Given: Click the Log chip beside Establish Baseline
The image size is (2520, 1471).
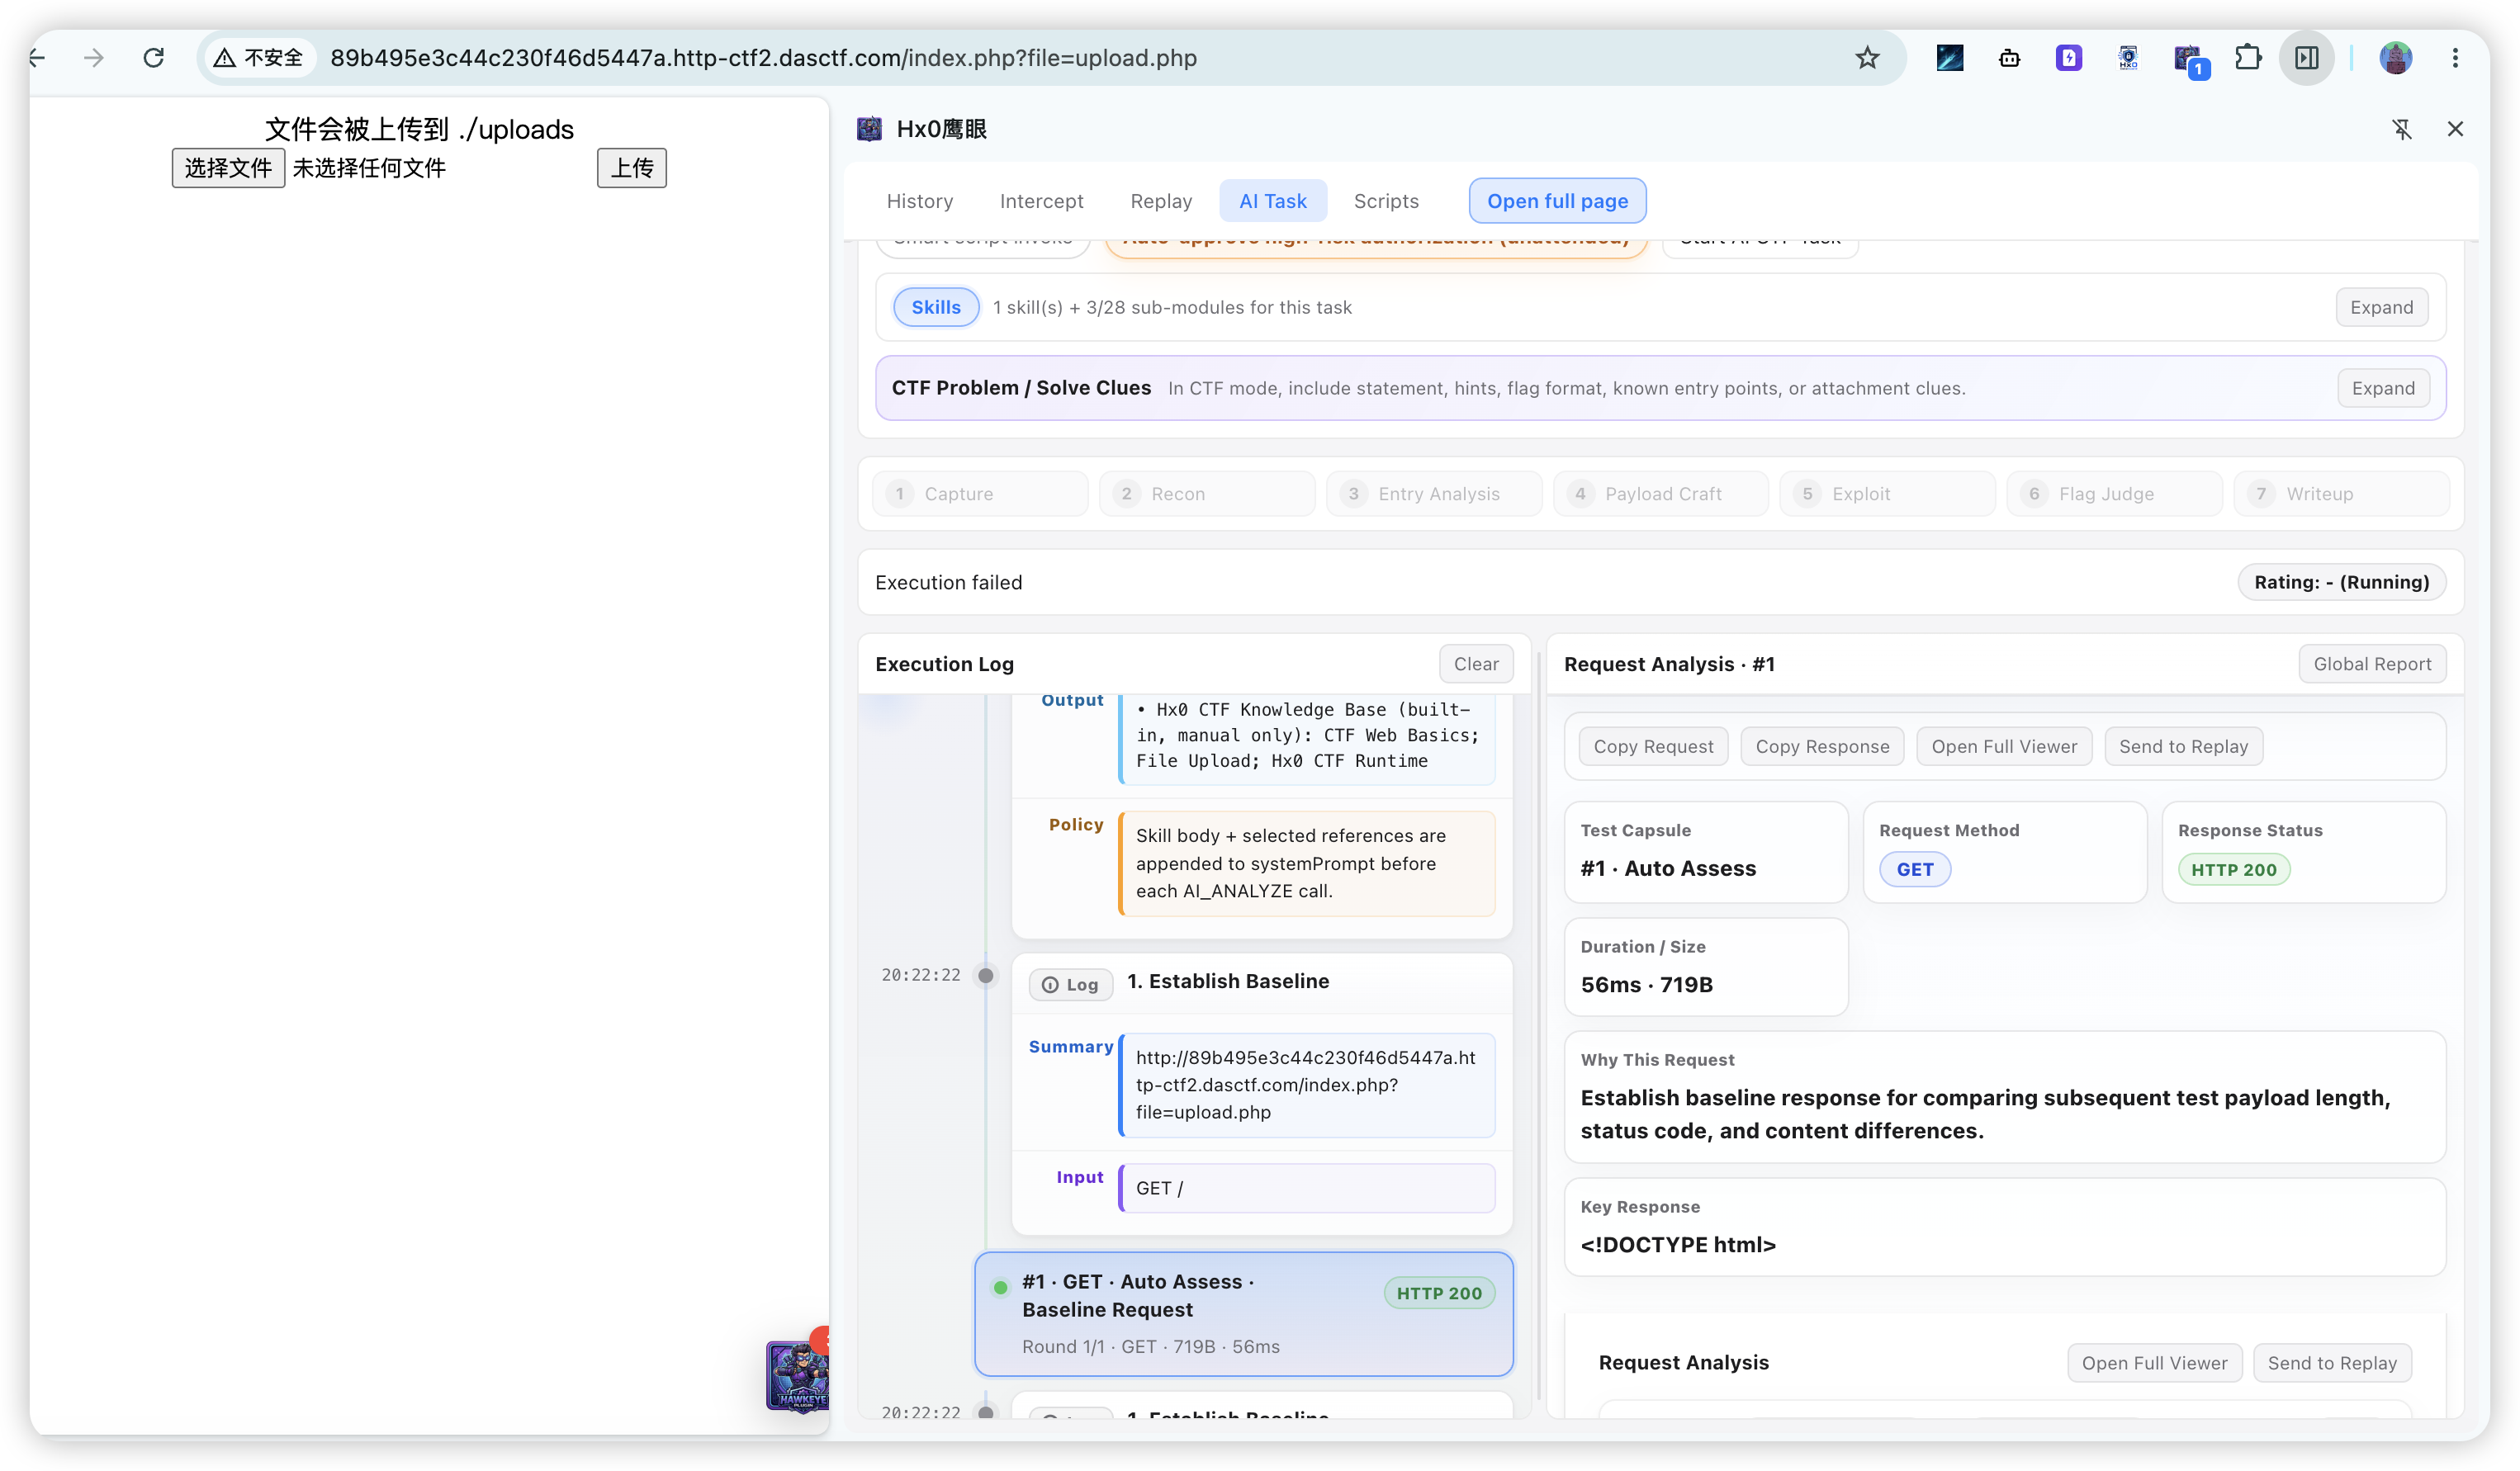Looking at the screenshot, I should [x=1071, y=984].
